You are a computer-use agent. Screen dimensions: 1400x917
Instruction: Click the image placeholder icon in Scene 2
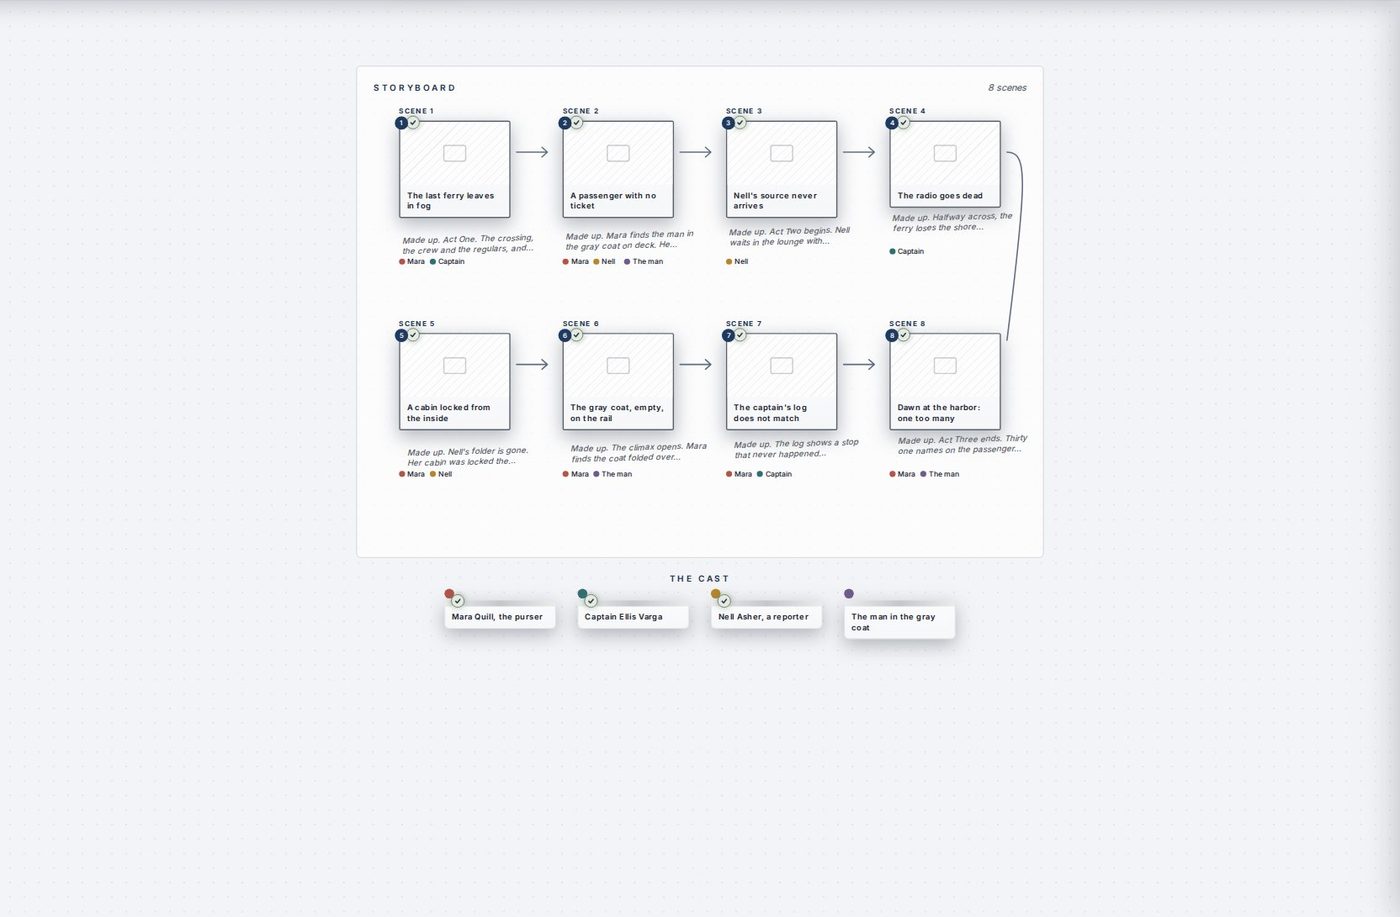point(618,153)
